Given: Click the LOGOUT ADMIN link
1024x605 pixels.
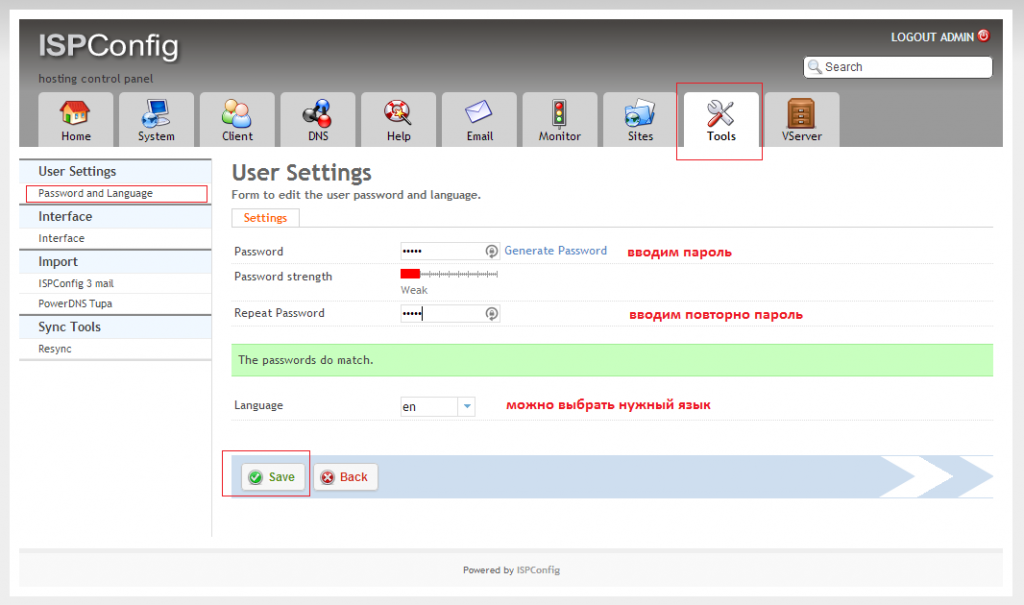Looking at the screenshot, I should pyautogui.click(x=932, y=37).
